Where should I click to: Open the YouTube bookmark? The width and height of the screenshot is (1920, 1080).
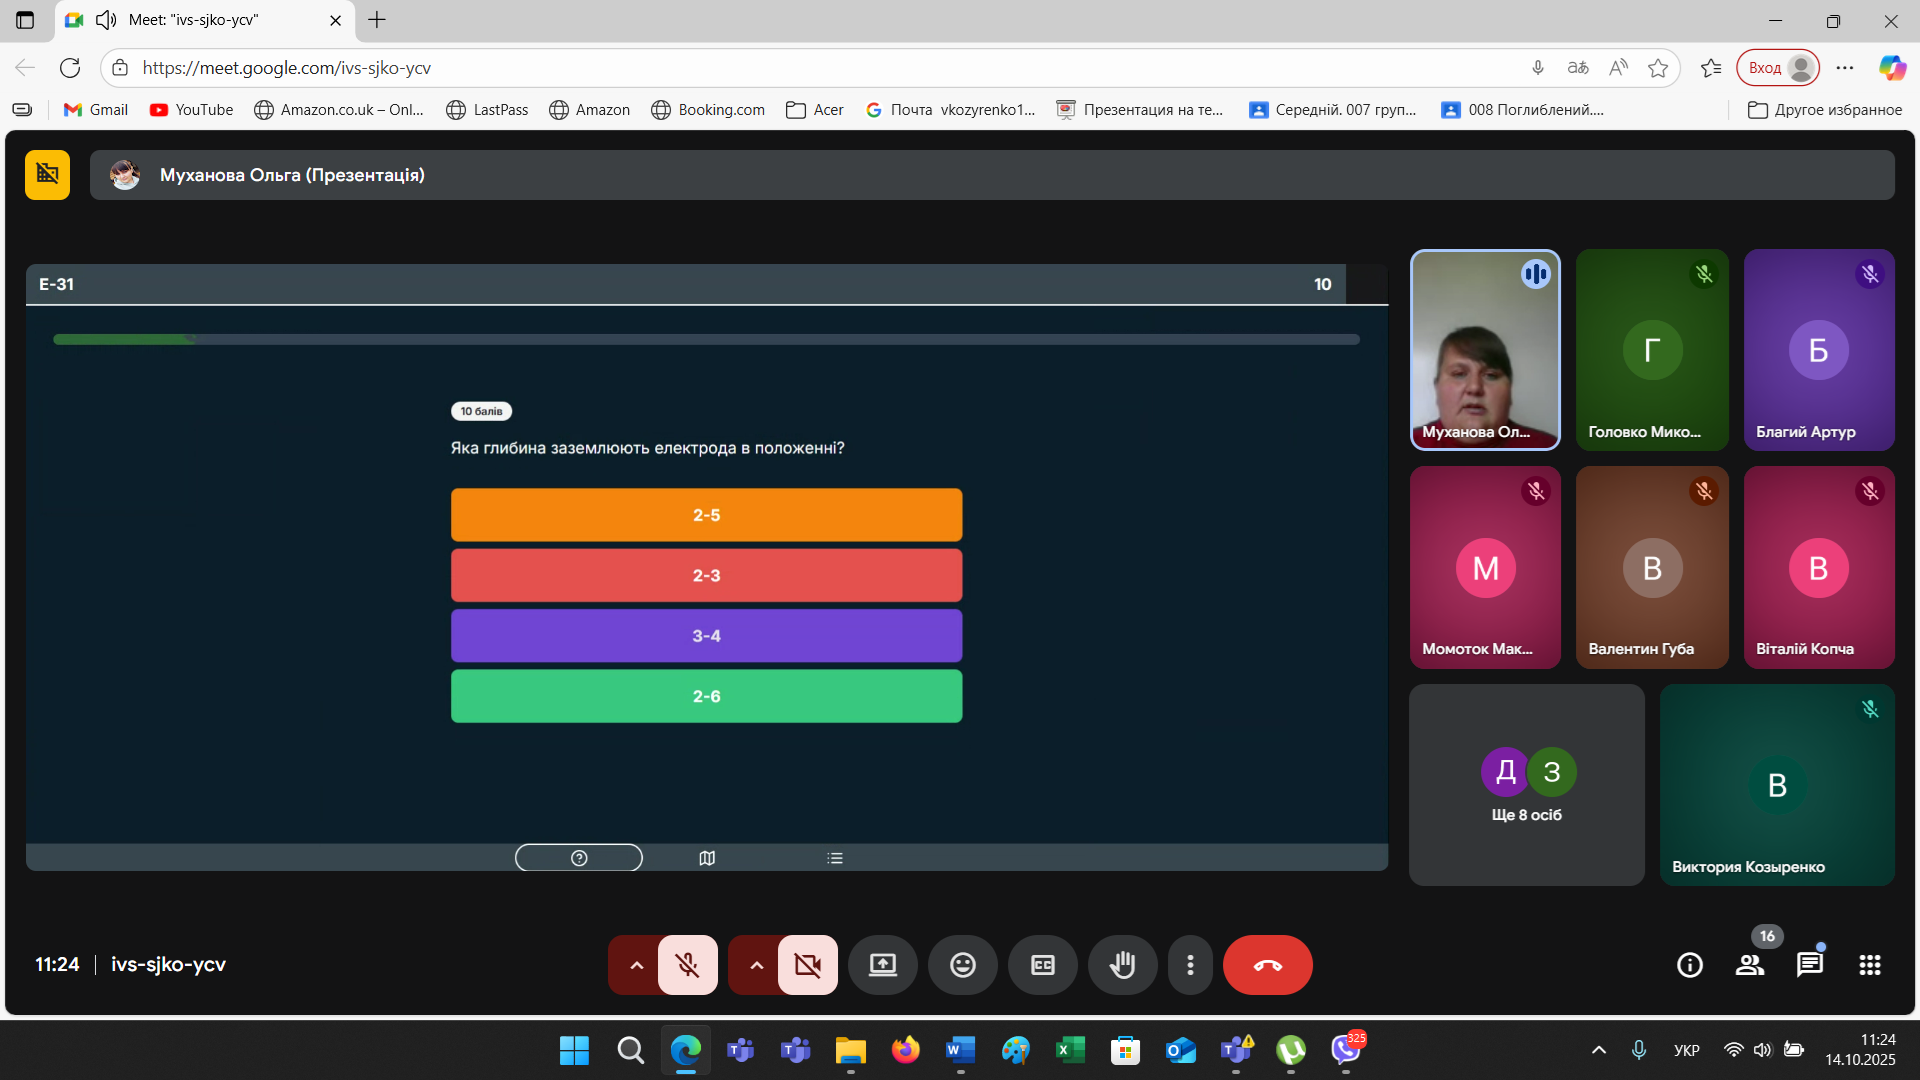click(x=191, y=110)
